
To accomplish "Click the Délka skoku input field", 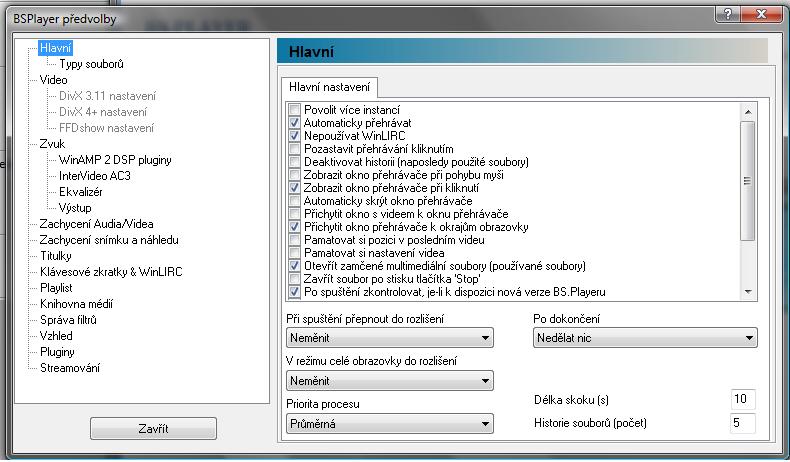I will click(x=743, y=399).
